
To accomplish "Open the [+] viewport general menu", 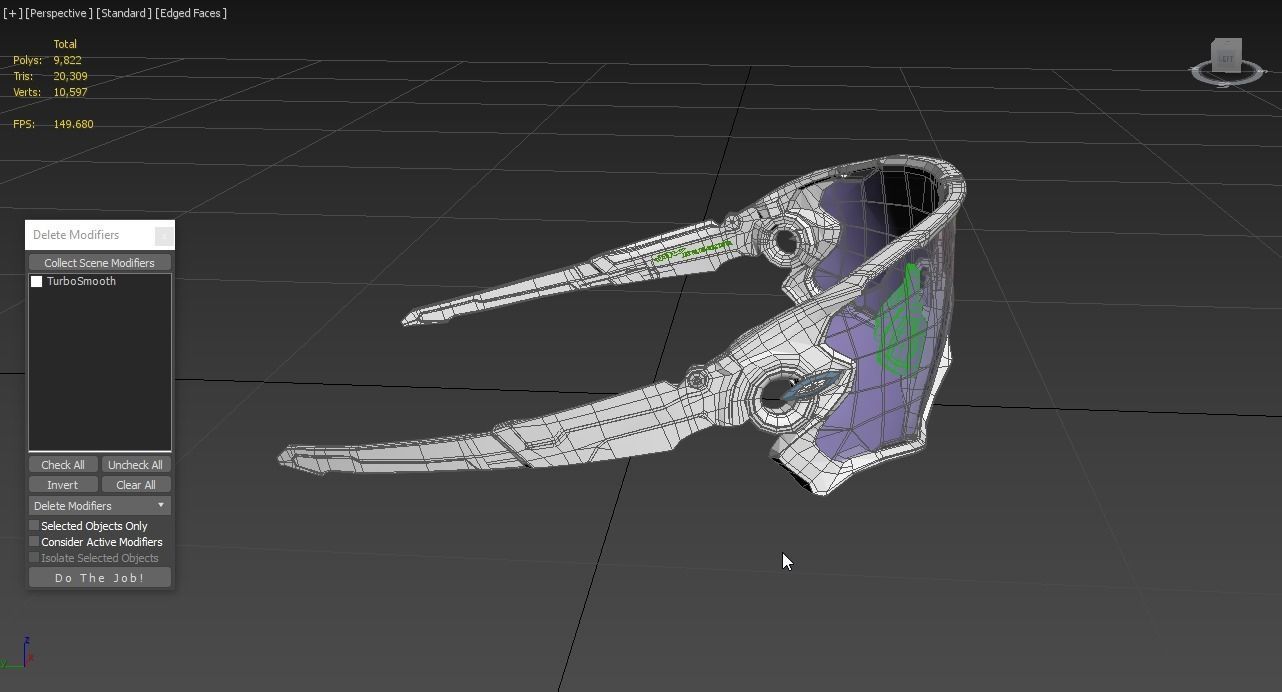I will (x=12, y=13).
